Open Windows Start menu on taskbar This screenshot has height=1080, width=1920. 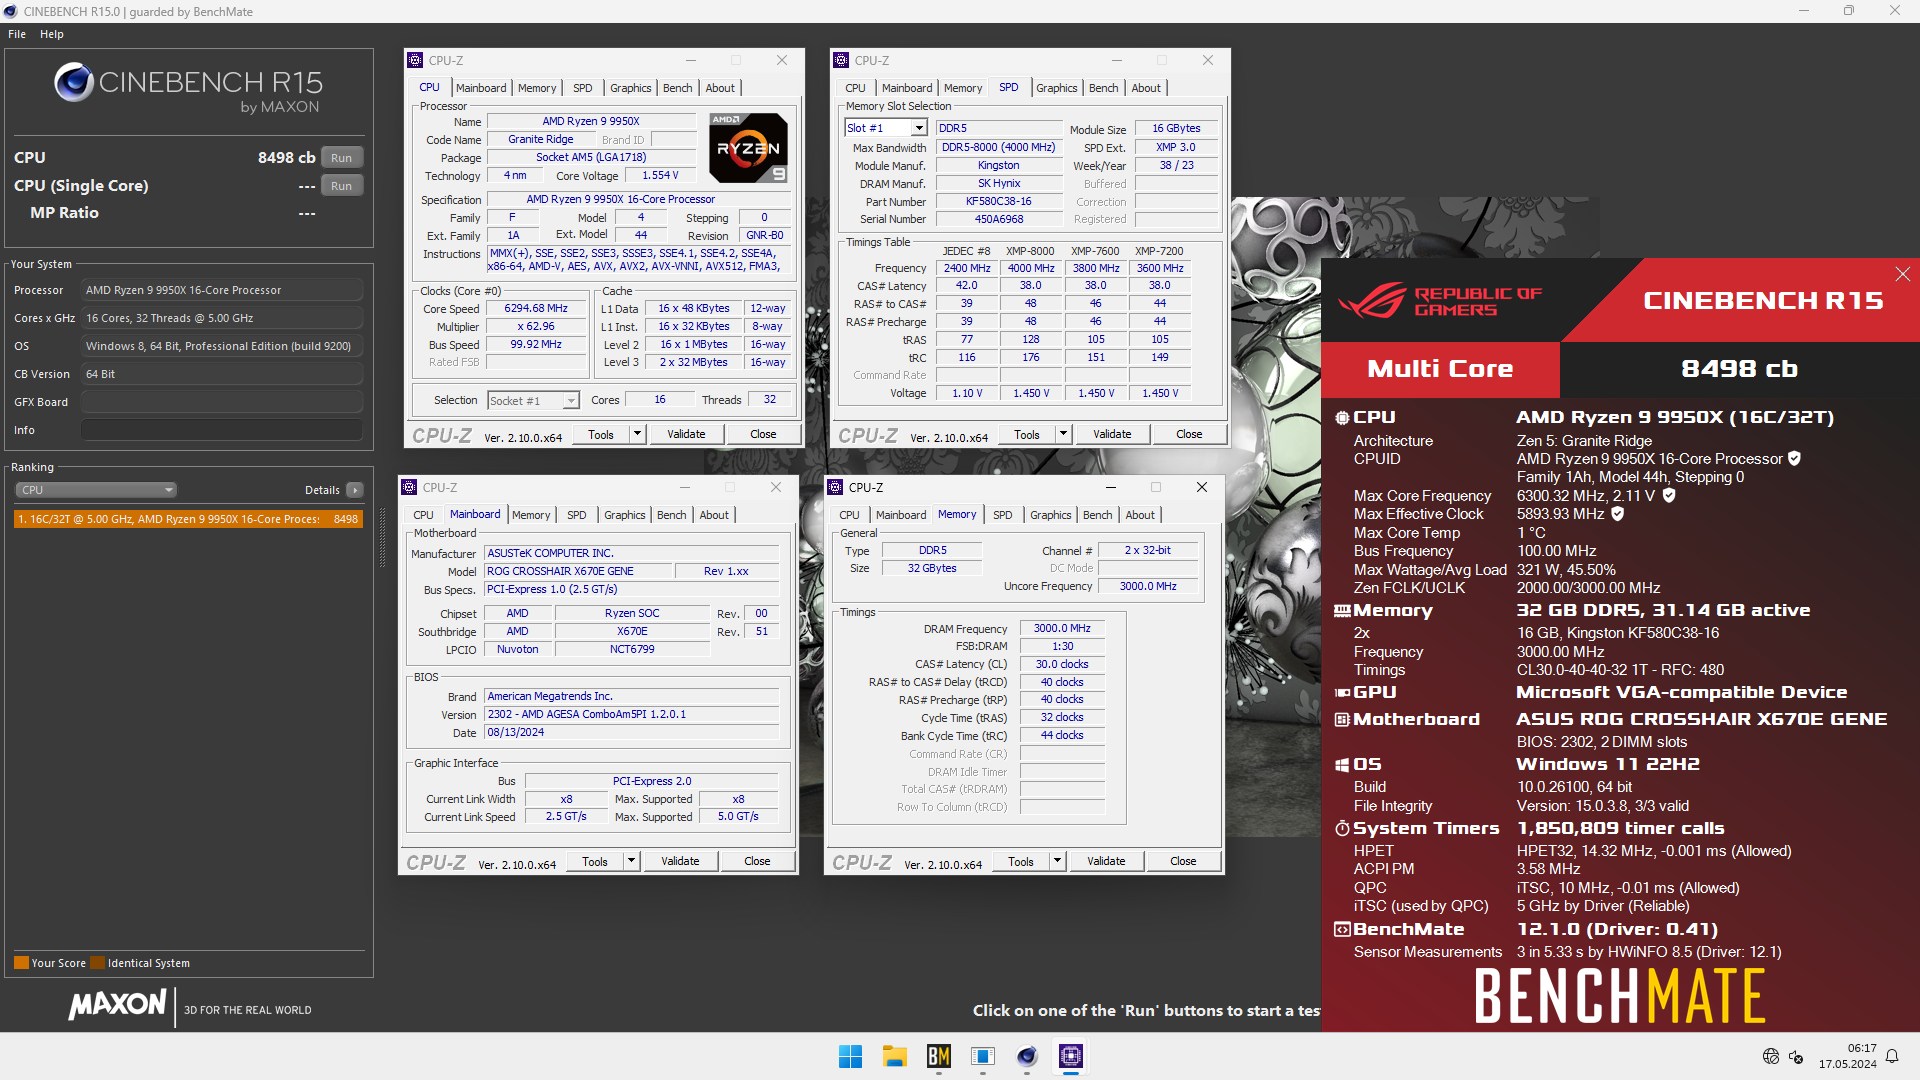(x=850, y=1056)
